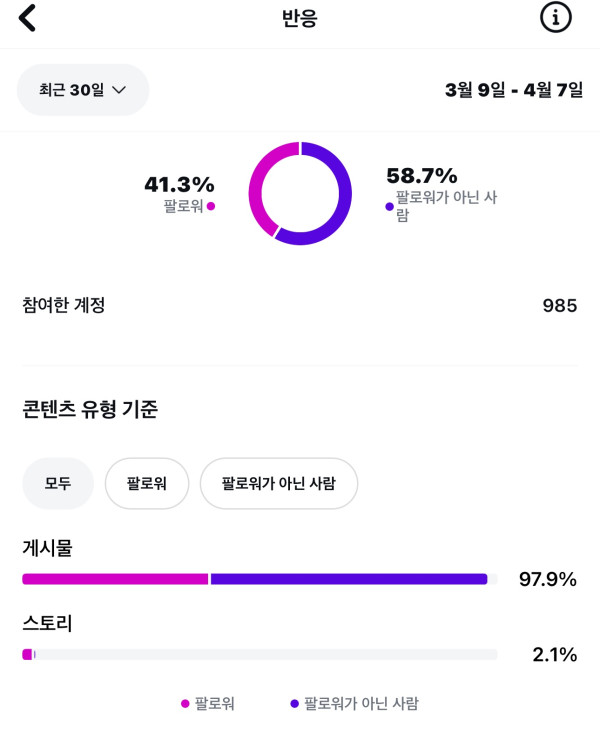This screenshot has height=739, width=600.
Task: Click the 41.3% follower percentage label
Action: click(x=179, y=184)
